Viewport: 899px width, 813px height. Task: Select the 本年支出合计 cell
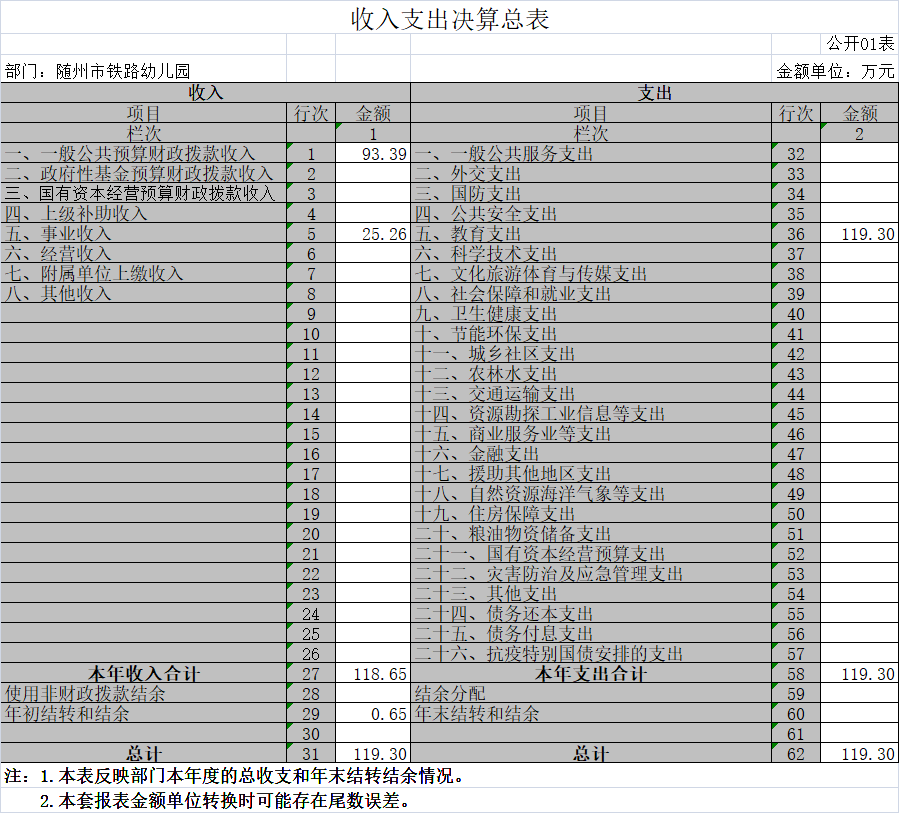[x=591, y=674]
